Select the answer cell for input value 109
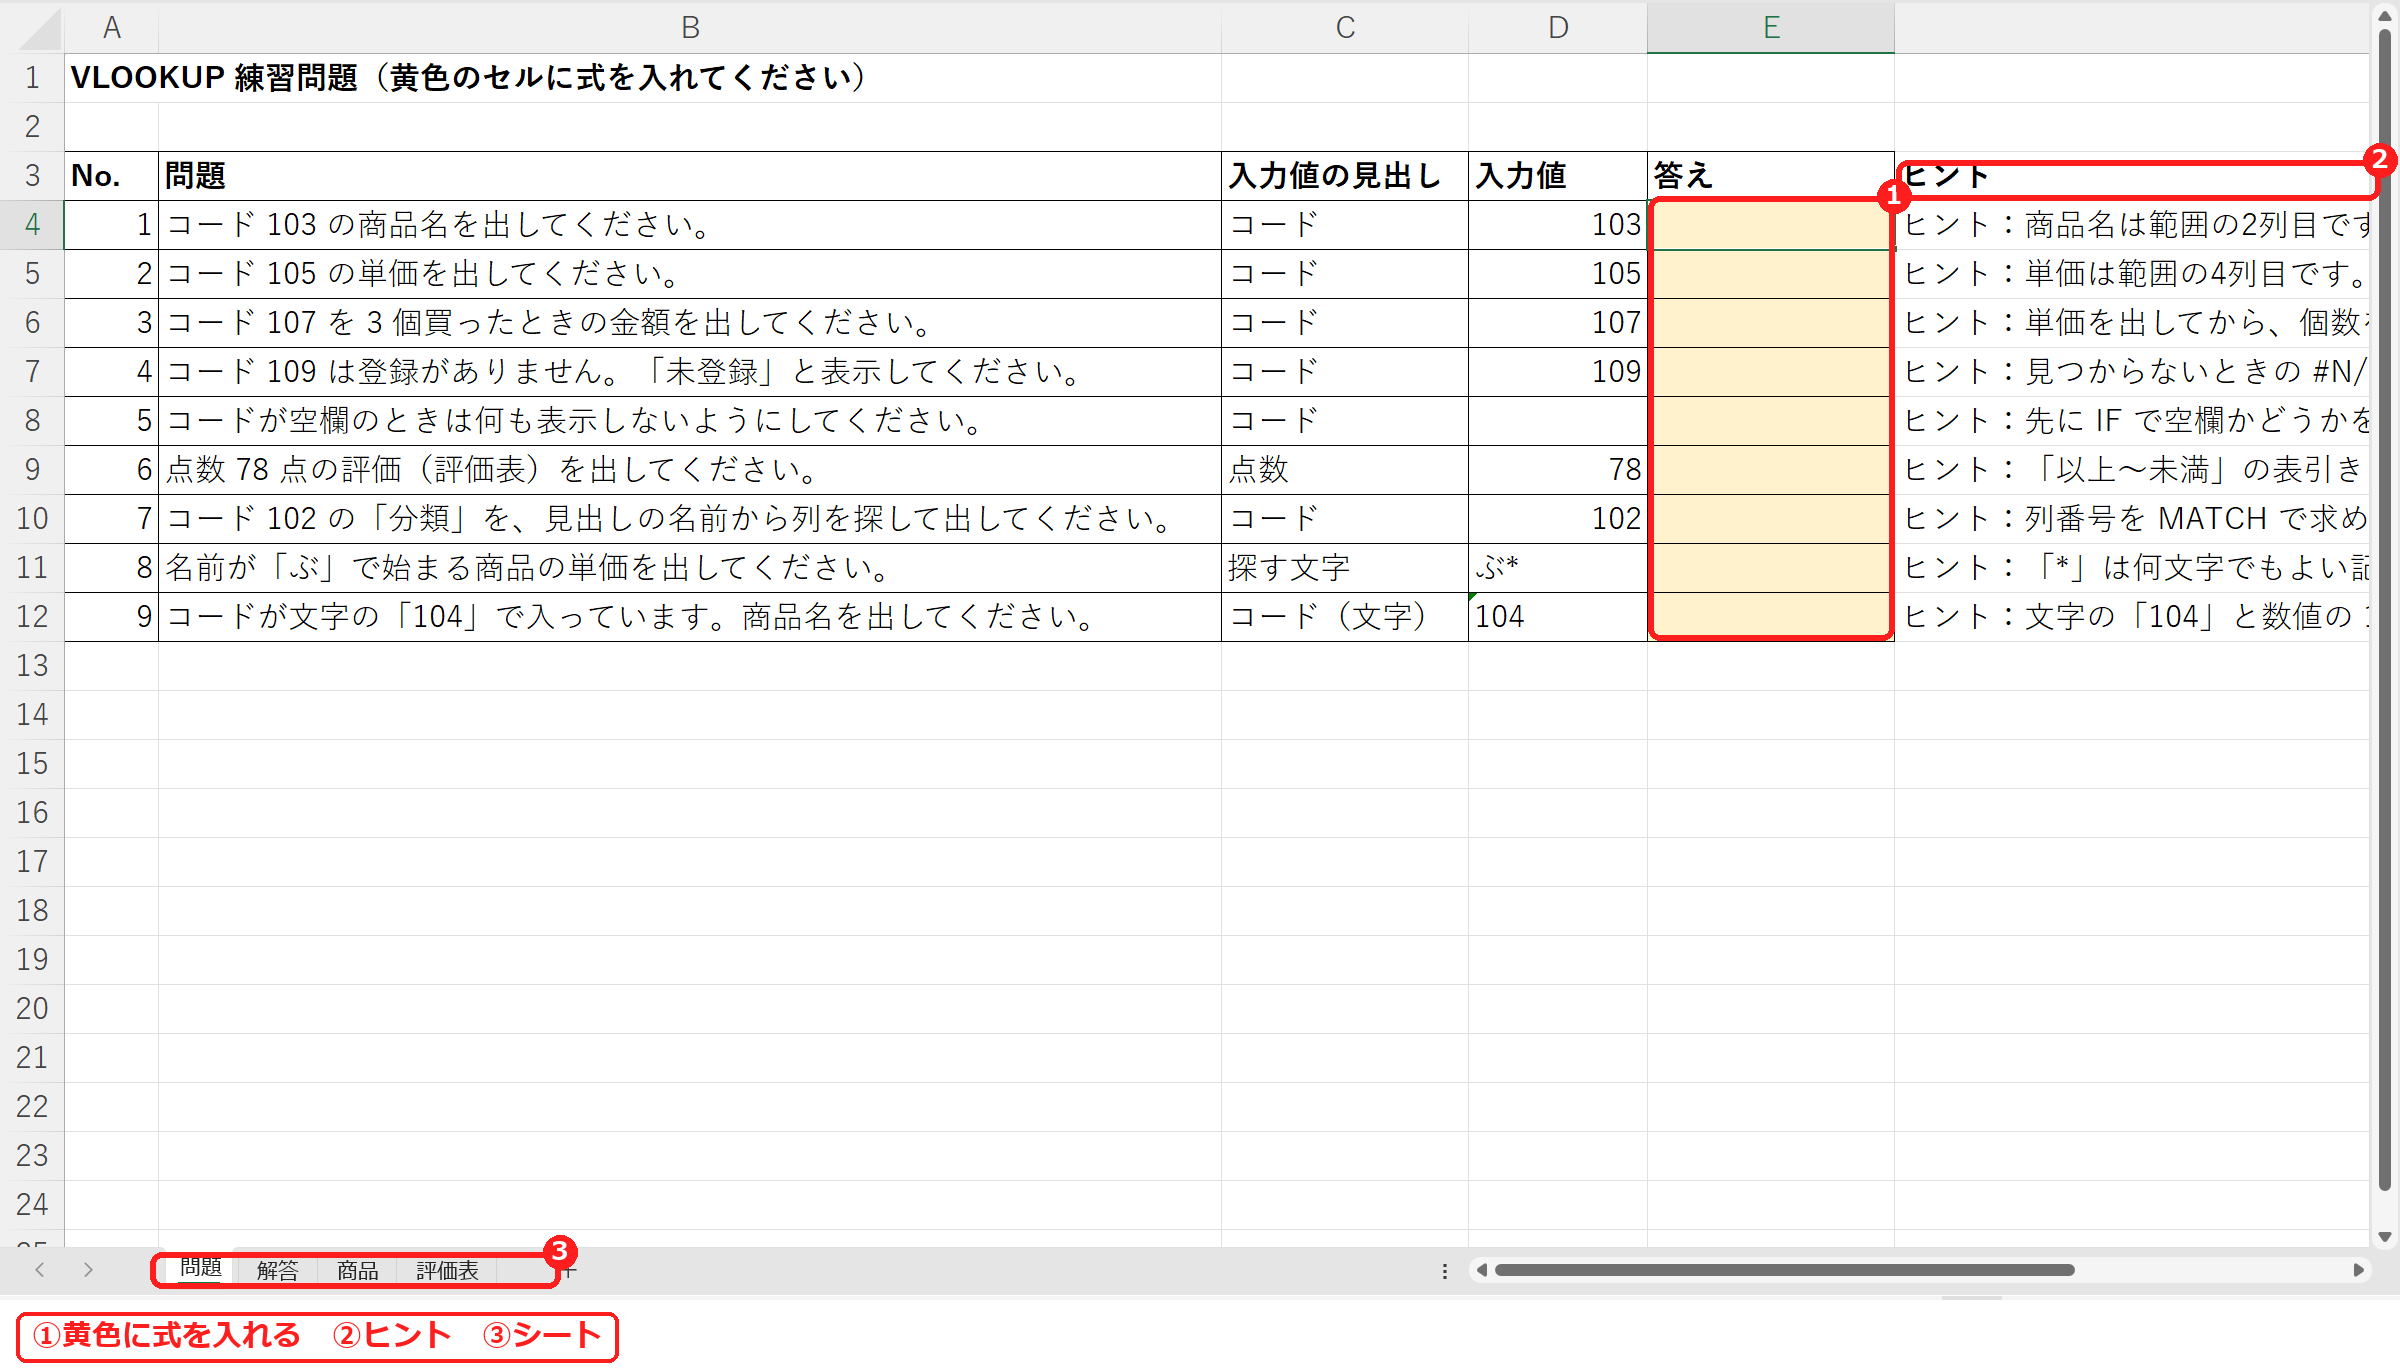The width and height of the screenshot is (2400, 1370). (1771, 372)
